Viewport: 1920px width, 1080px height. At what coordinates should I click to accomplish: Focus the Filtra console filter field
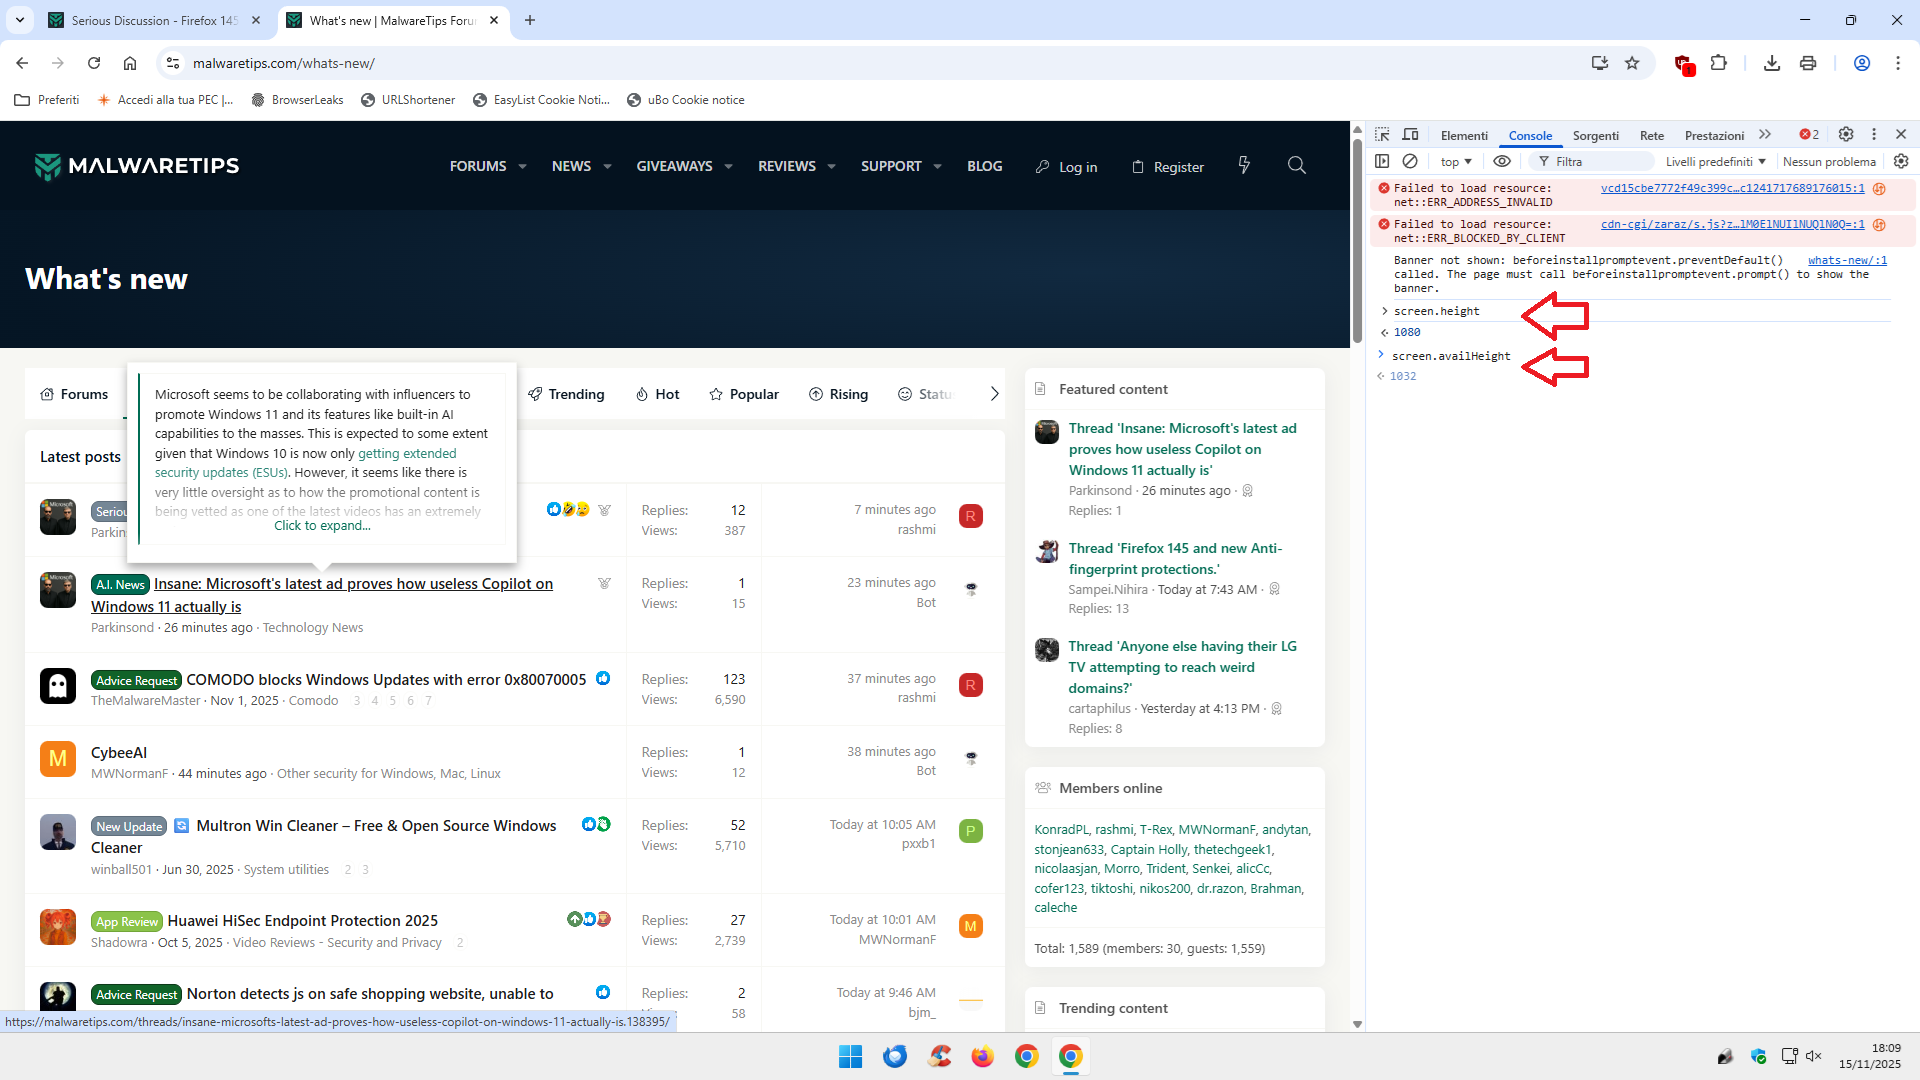1590,161
